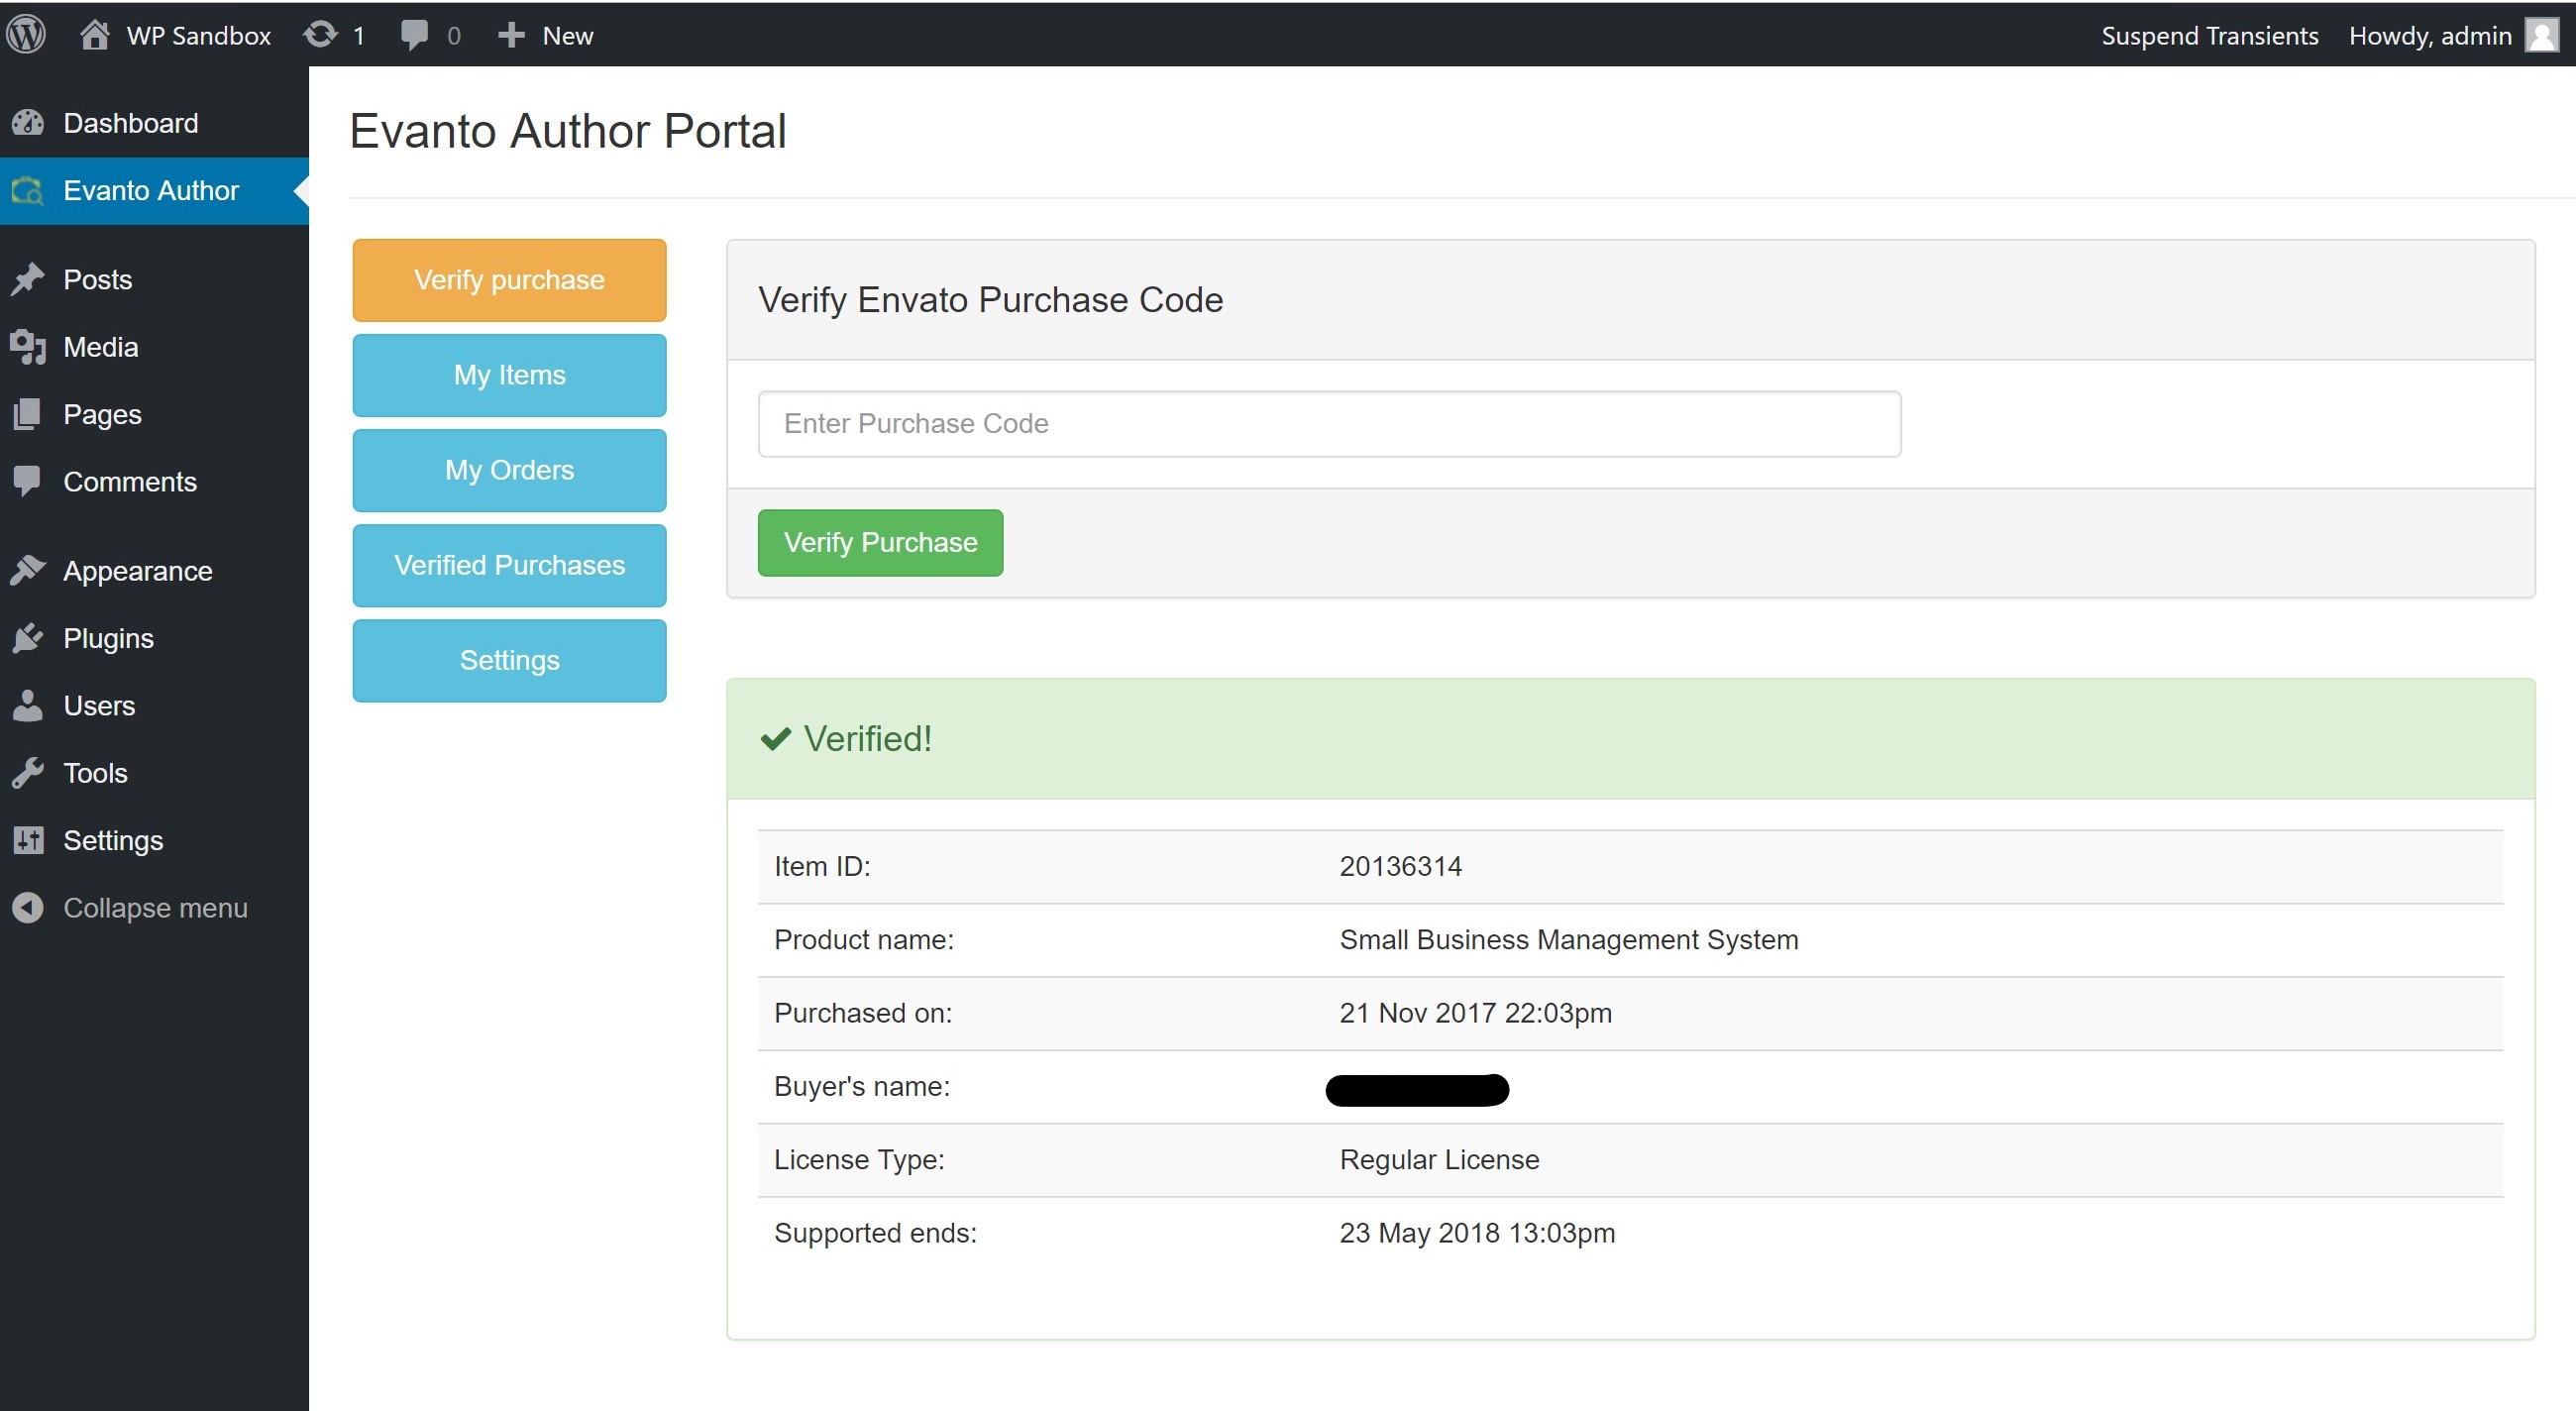Viewport: 2576px width, 1411px height.
Task: Click the License Type: label
Action: click(x=859, y=1159)
